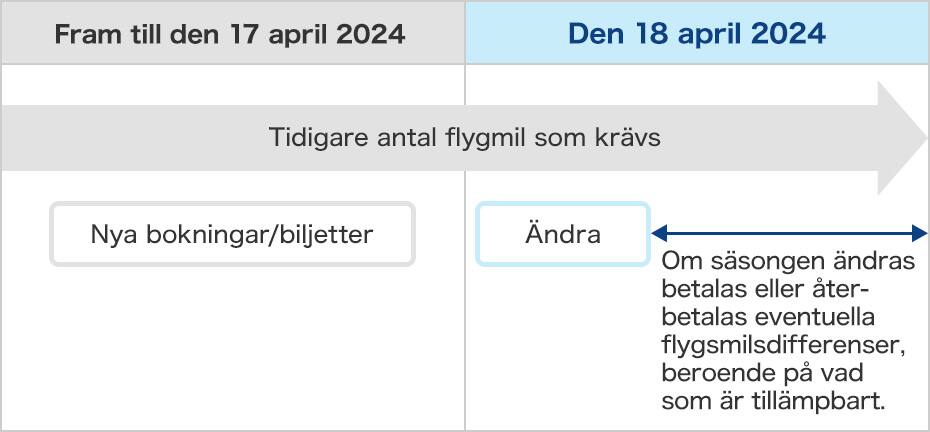Select the "Den 18 april 2024" header
This screenshot has height=432, width=930.
point(696,34)
